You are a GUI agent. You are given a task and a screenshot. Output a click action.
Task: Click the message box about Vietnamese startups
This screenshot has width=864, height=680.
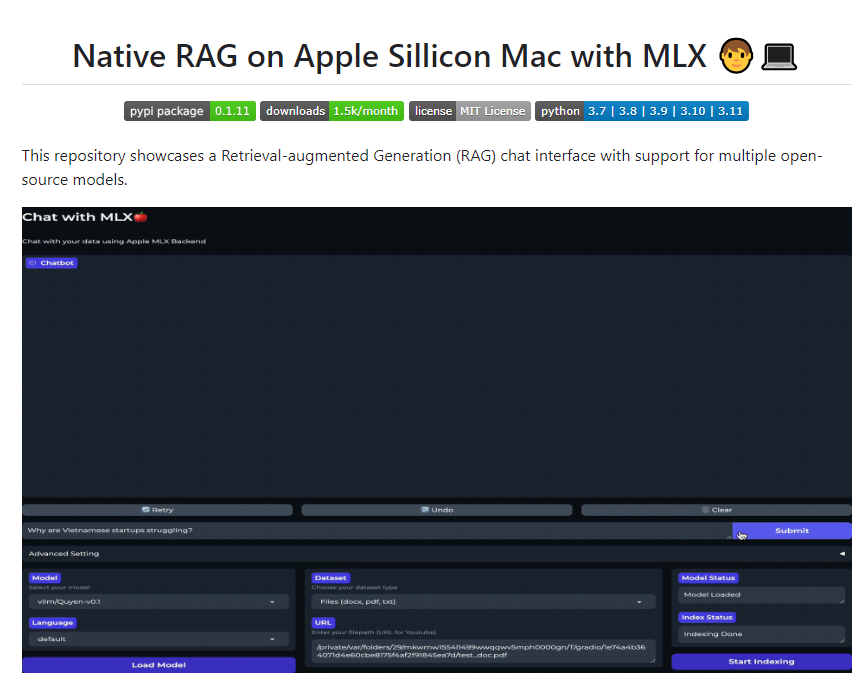pyautogui.click(x=377, y=530)
